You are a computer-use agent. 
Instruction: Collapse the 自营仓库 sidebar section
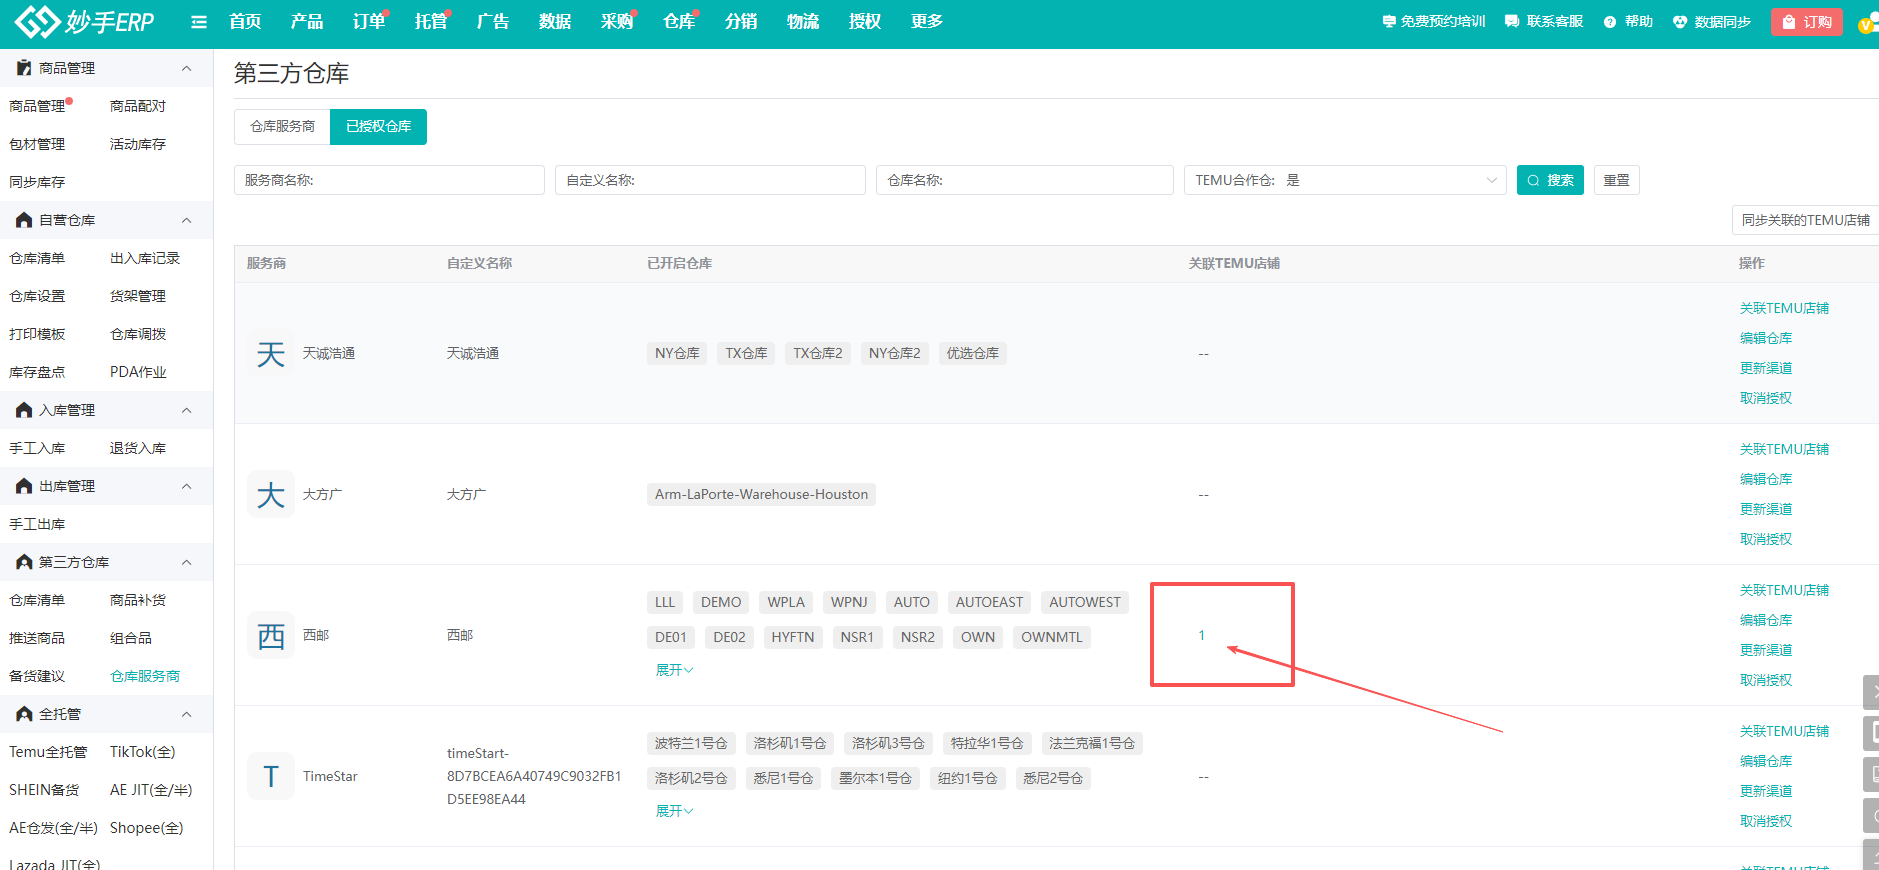(186, 220)
